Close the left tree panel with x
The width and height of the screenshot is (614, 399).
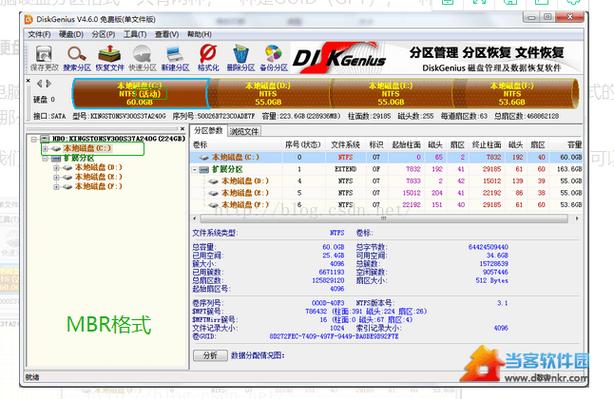(x=182, y=128)
